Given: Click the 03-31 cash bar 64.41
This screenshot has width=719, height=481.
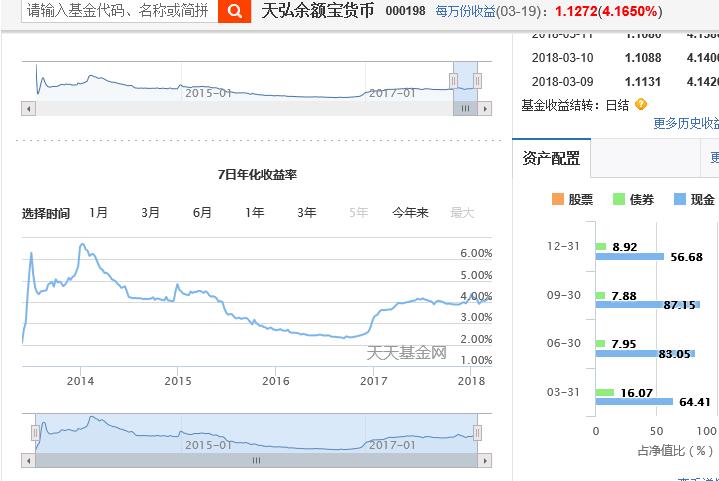Looking at the screenshot, I should [x=634, y=402].
